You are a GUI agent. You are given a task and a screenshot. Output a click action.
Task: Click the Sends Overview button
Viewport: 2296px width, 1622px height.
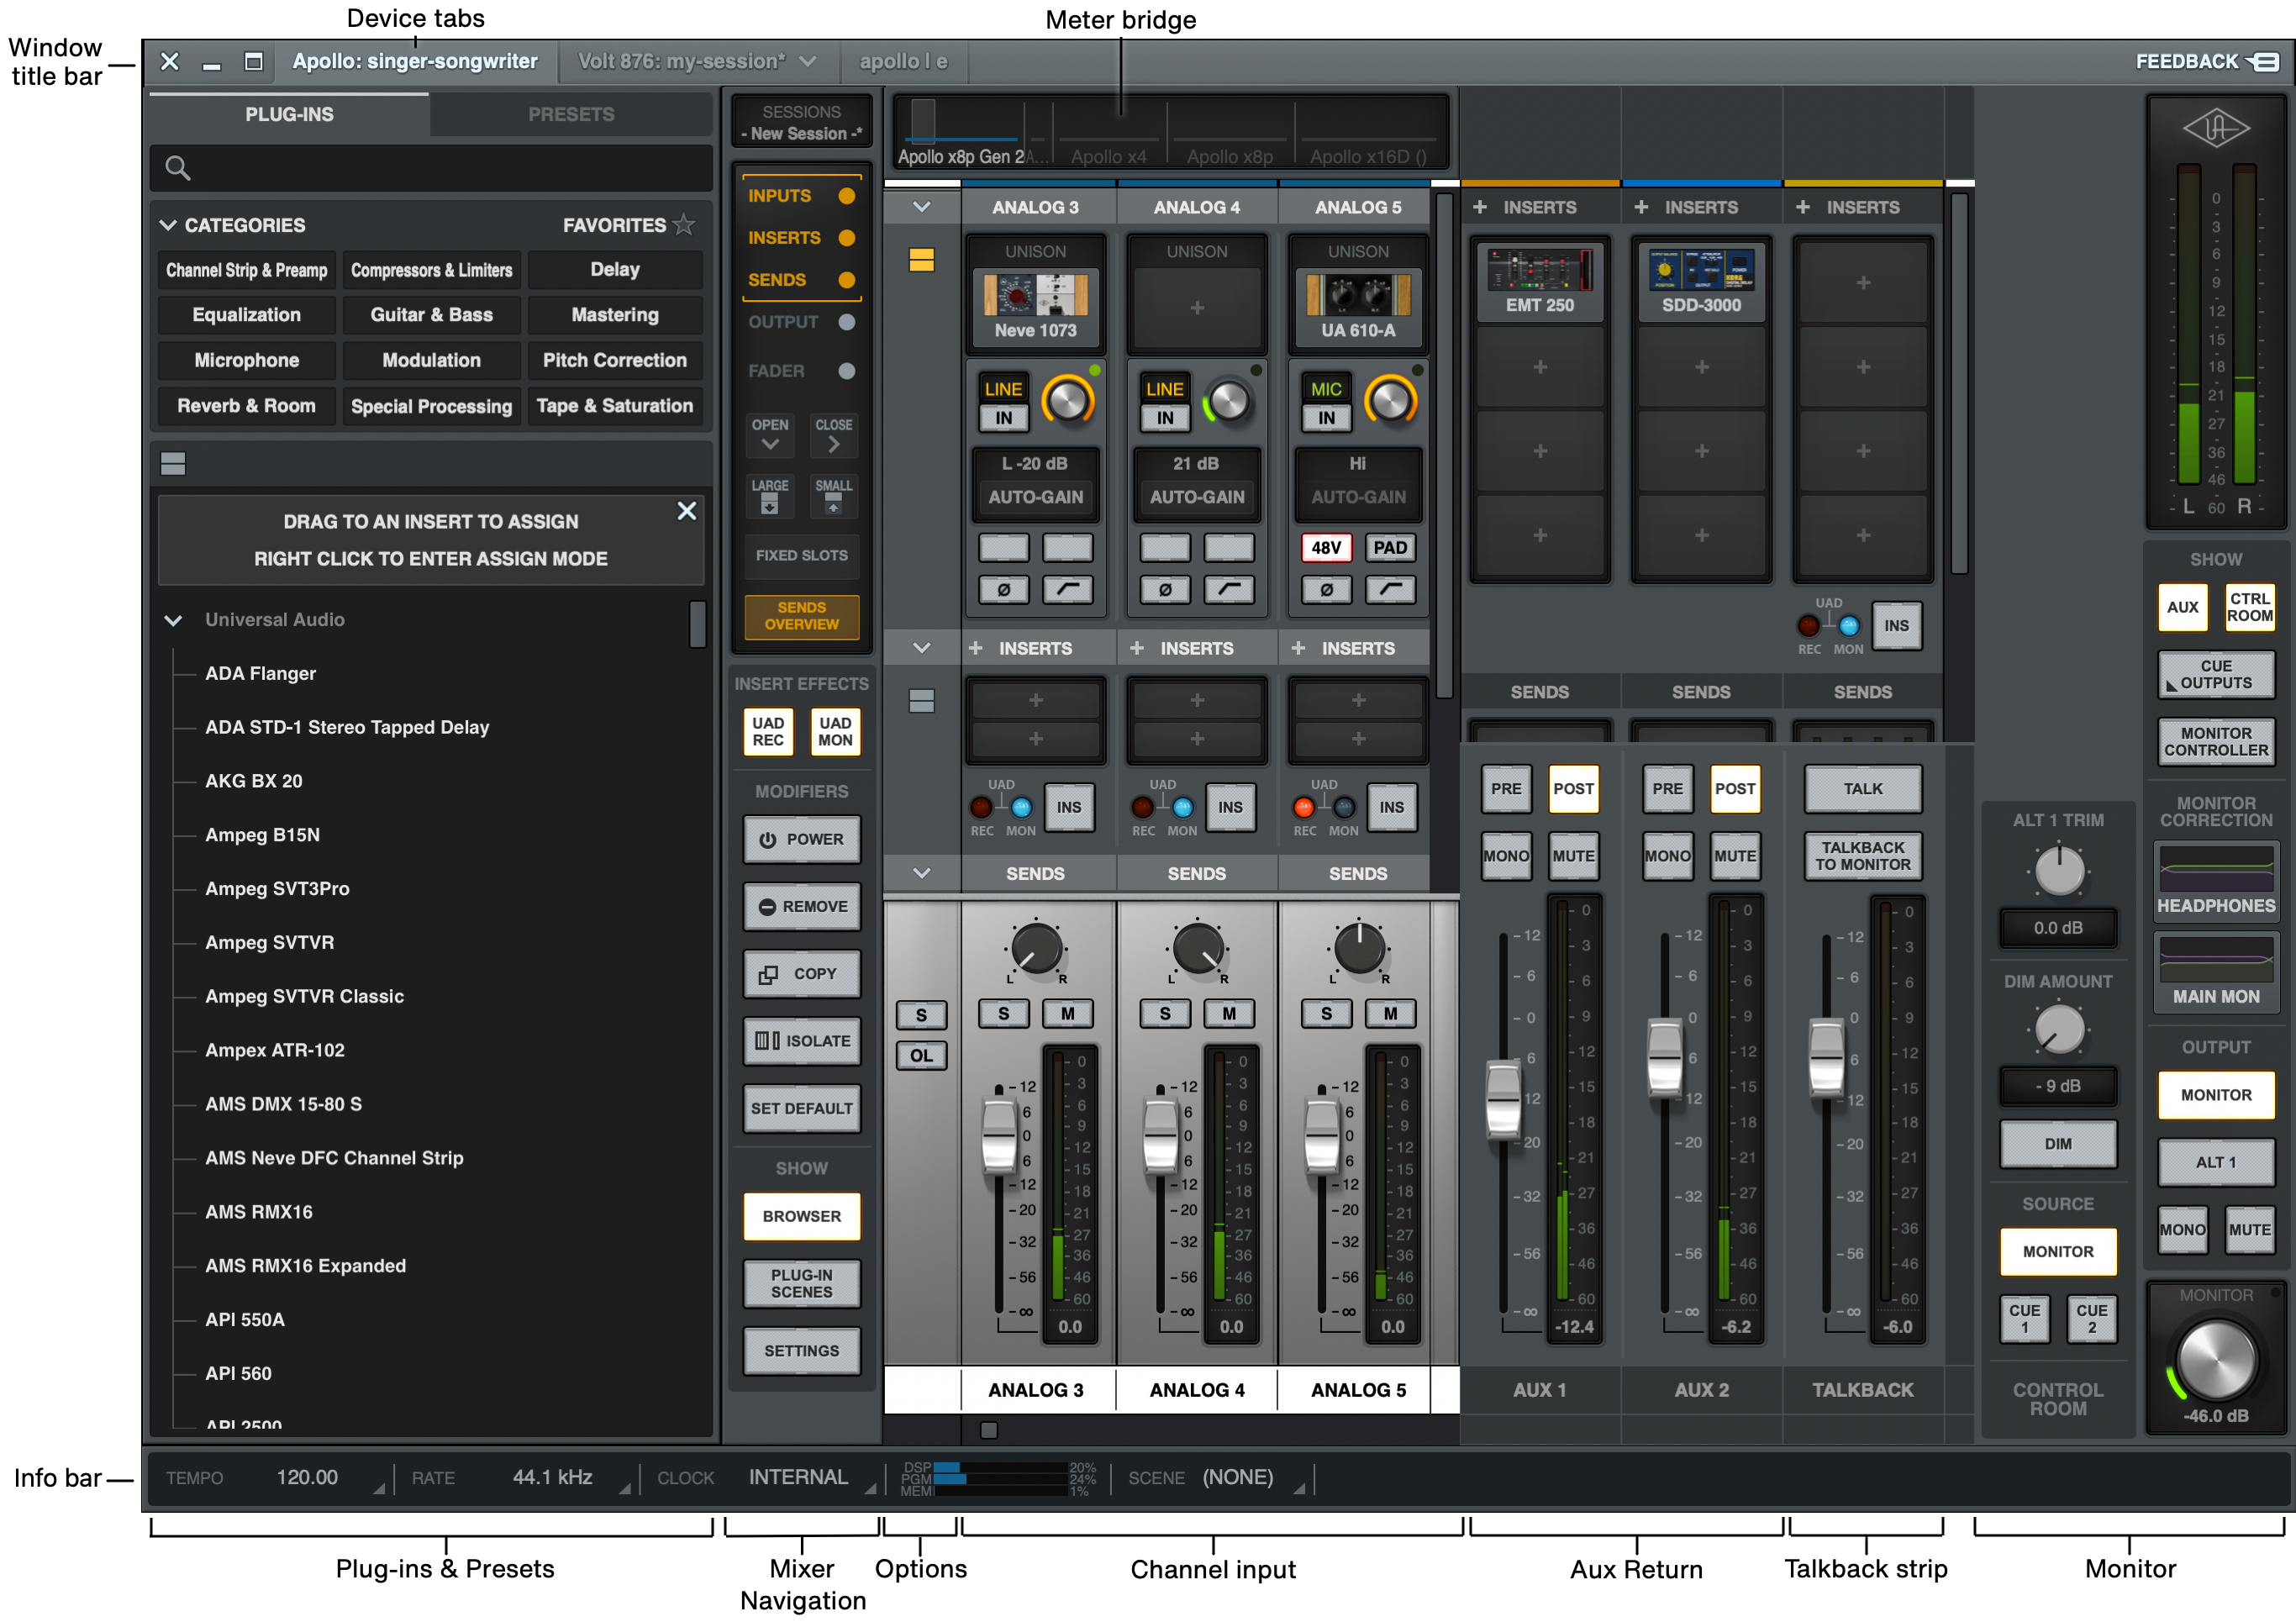coord(801,616)
